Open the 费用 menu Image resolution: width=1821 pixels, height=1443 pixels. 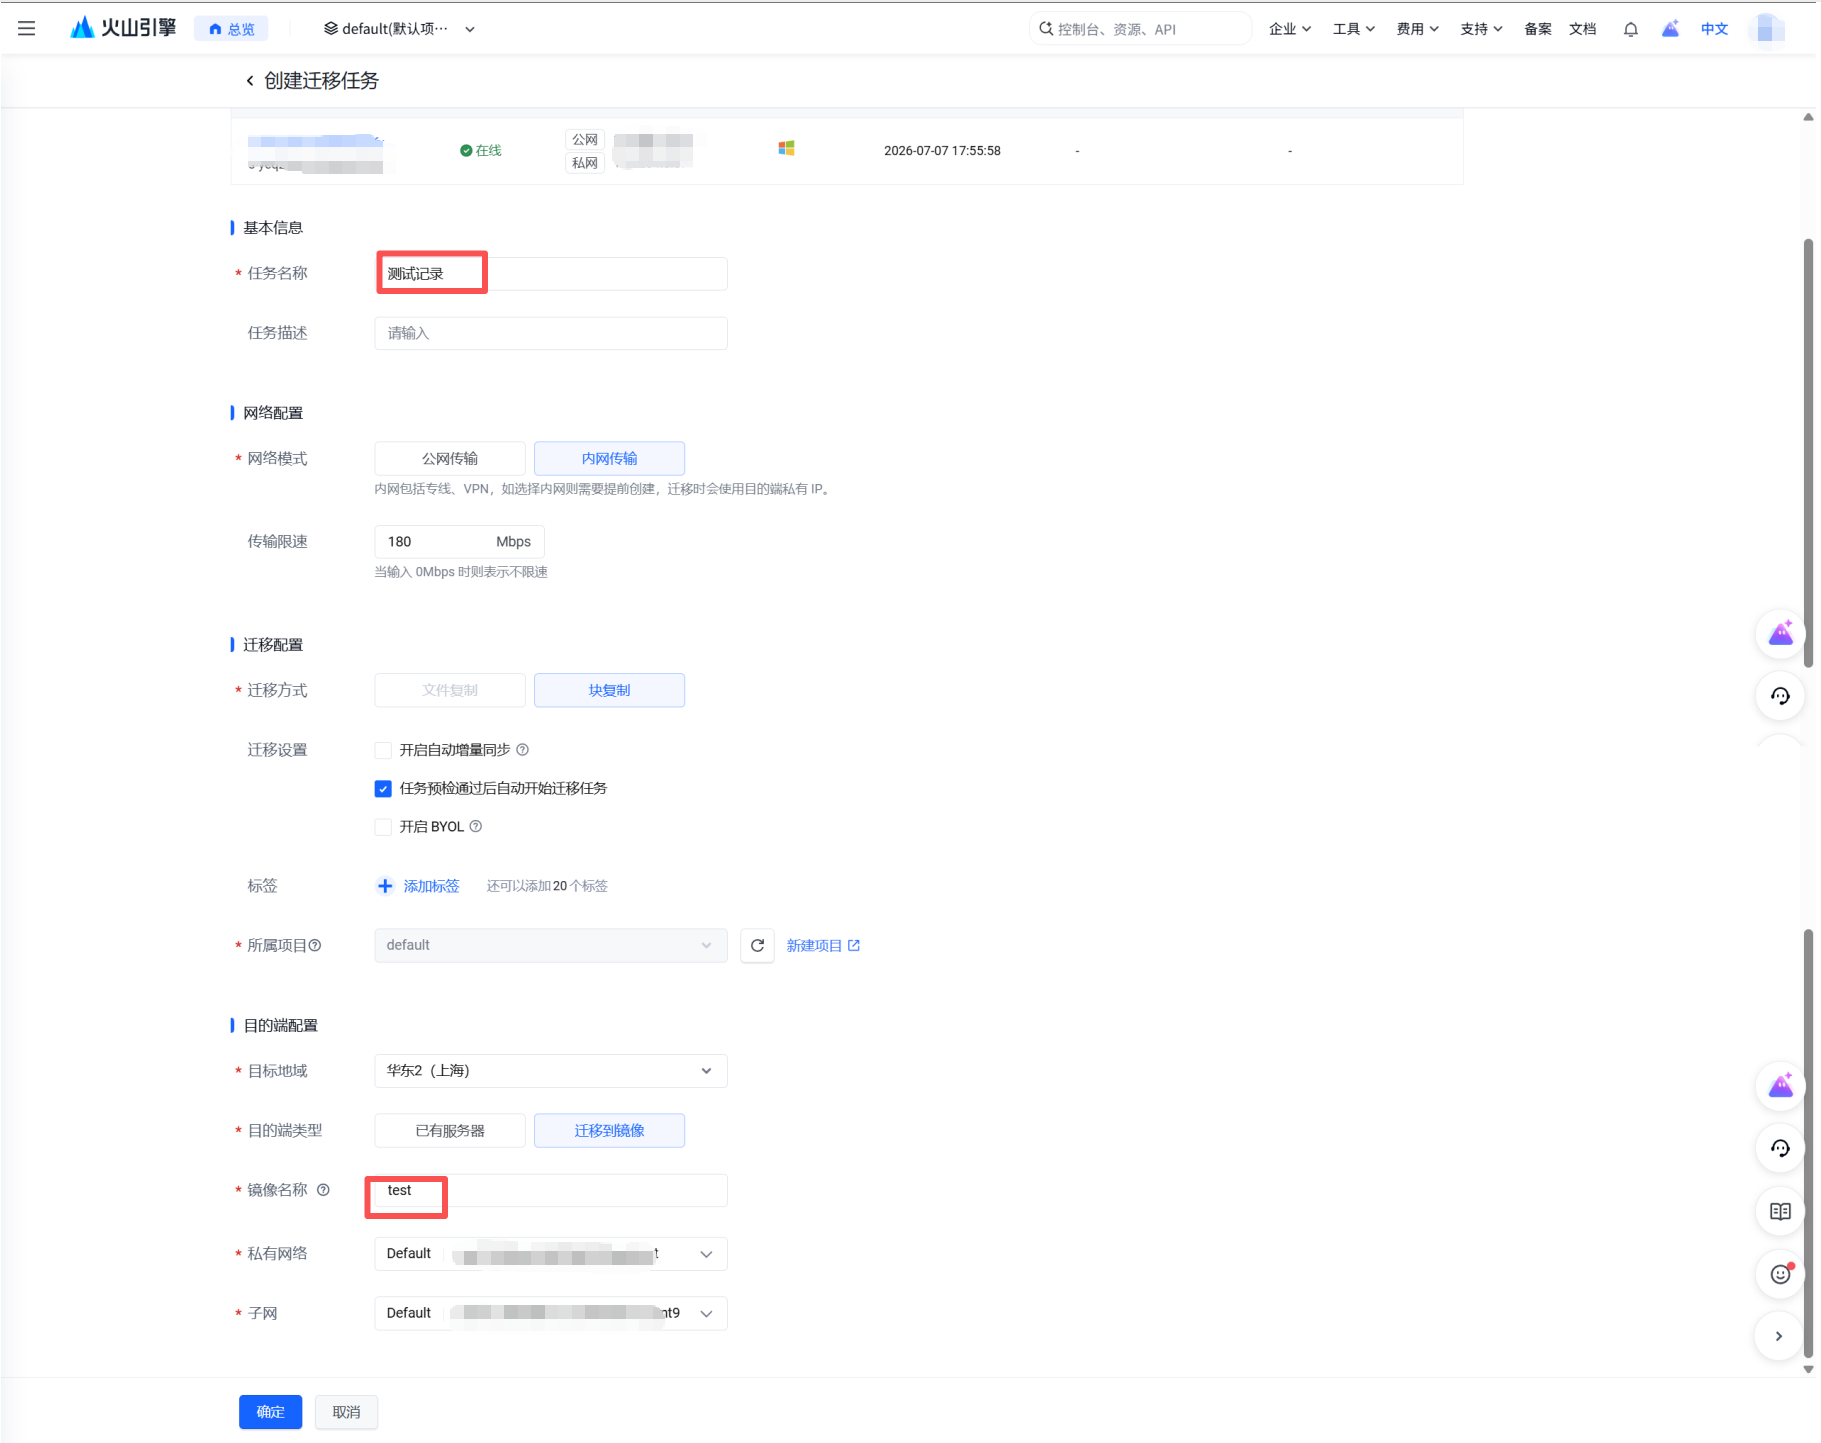(x=1418, y=29)
